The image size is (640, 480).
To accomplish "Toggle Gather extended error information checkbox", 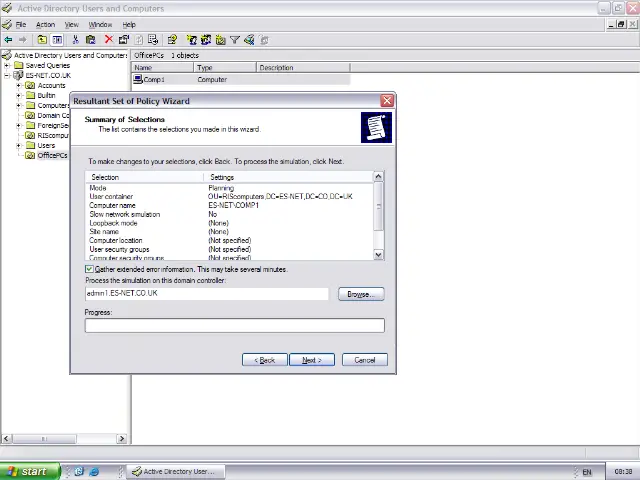I will click(x=90, y=270).
